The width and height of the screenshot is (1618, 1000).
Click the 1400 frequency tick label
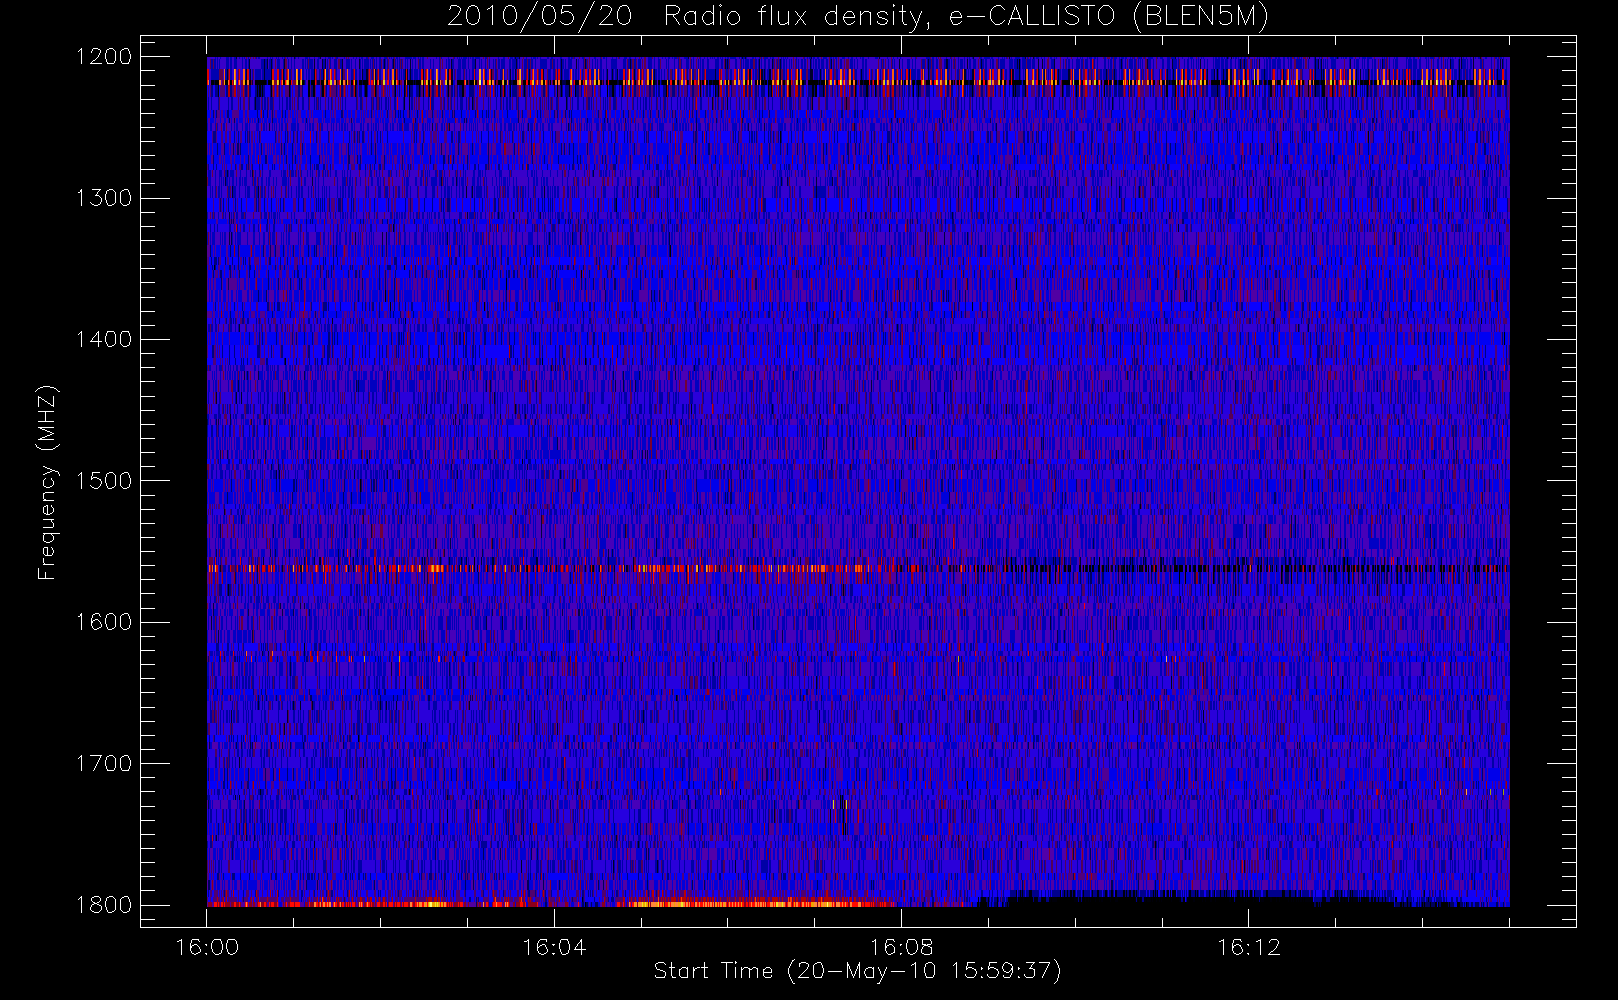(x=104, y=340)
